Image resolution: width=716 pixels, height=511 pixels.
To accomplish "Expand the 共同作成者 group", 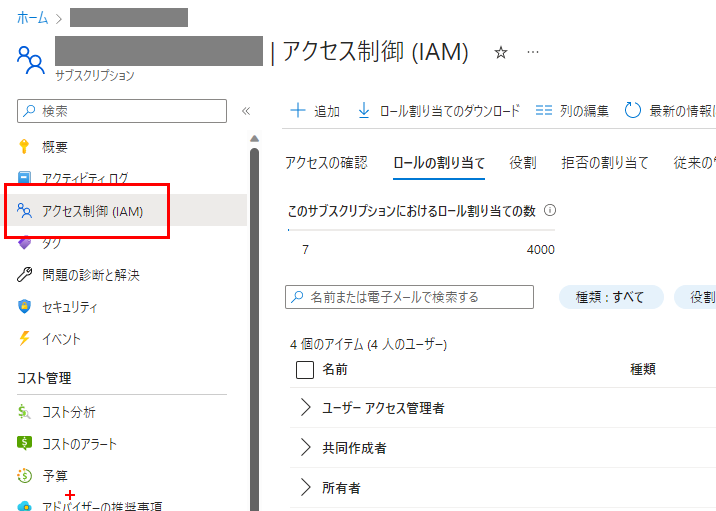I will tap(305, 448).
